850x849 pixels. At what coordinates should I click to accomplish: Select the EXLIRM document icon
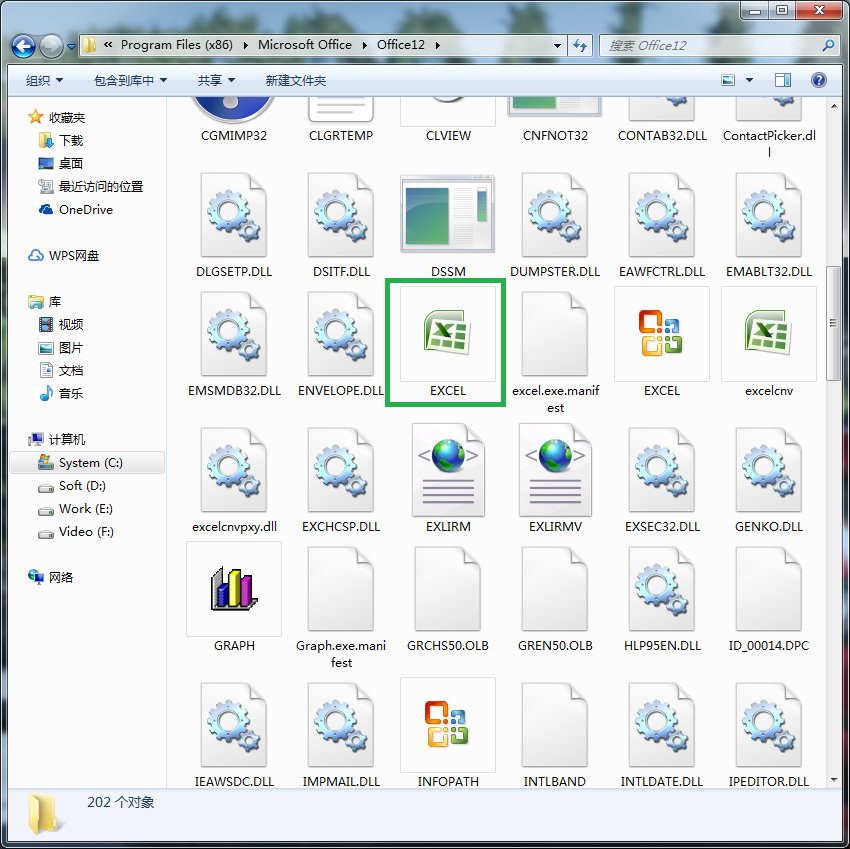448,479
